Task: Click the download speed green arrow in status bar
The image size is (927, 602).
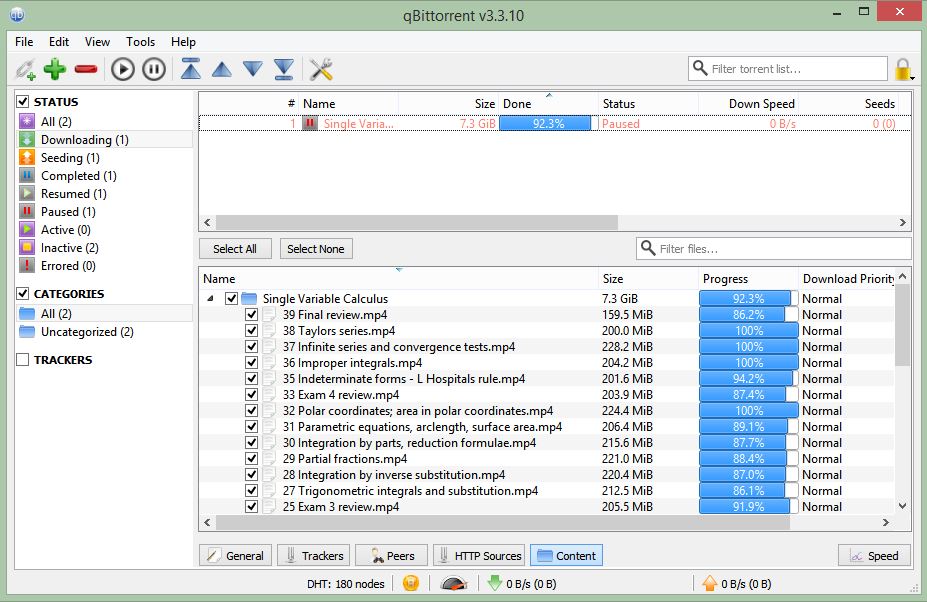Action: 495,584
